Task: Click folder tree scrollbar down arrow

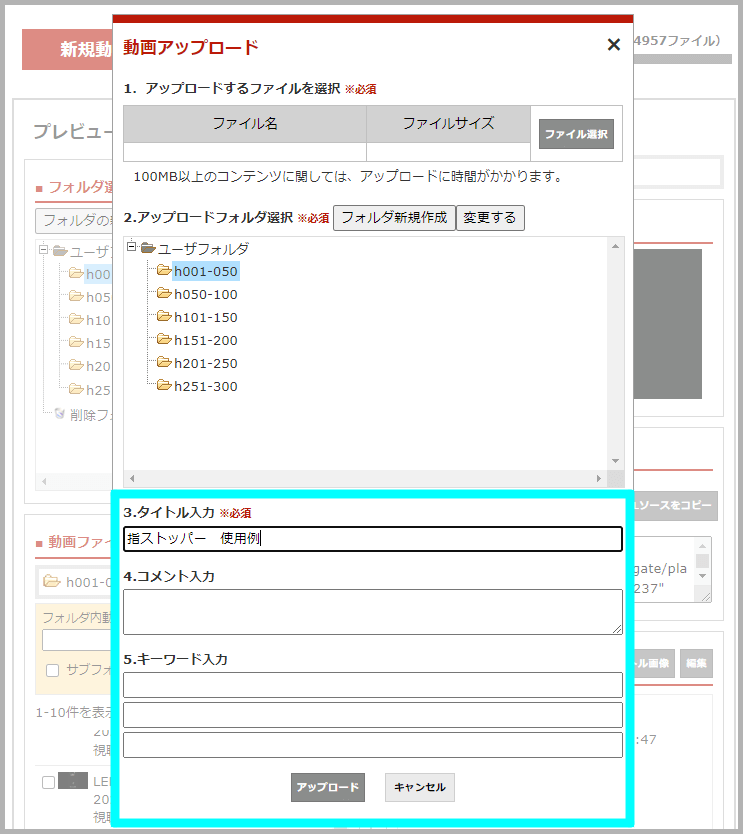Action: pyautogui.click(x=615, y=461)
